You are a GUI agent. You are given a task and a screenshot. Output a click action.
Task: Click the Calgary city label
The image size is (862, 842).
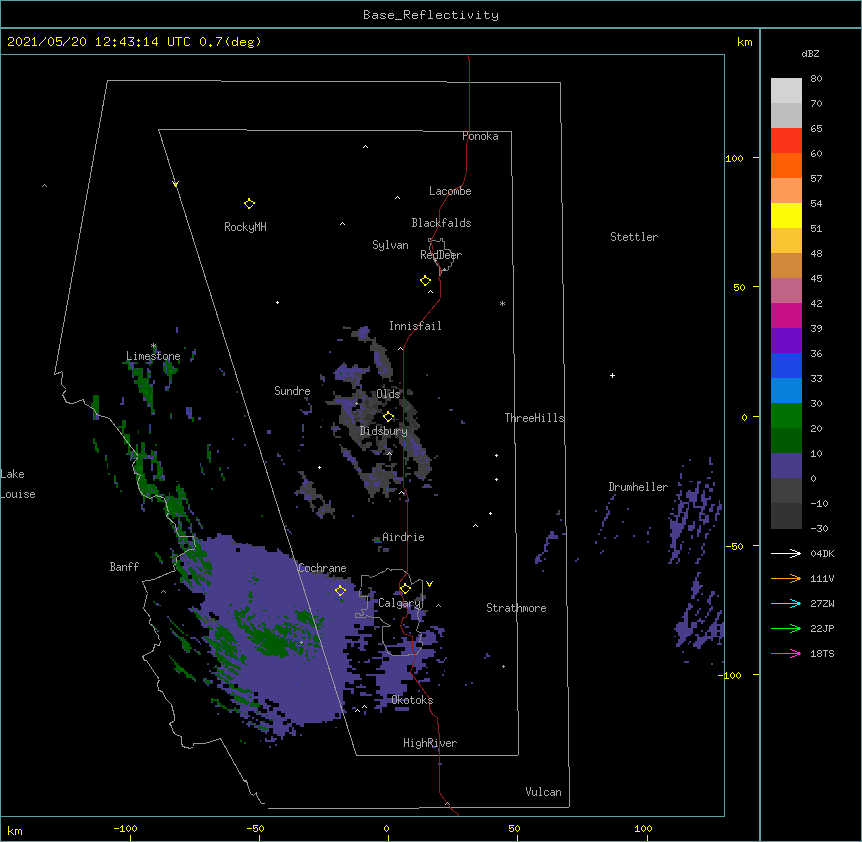click(400, 603)
